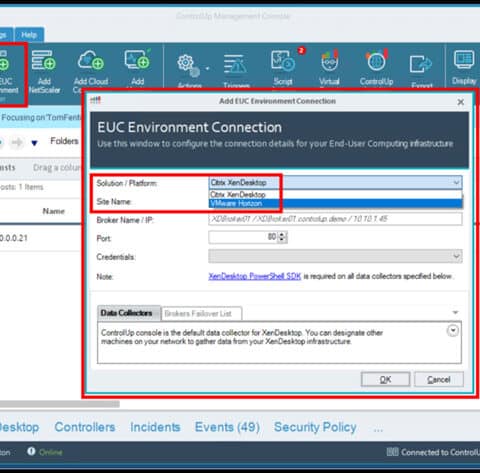Open the Events (49) view tab
The image size is (480, 473).
[x=227, y=427]
